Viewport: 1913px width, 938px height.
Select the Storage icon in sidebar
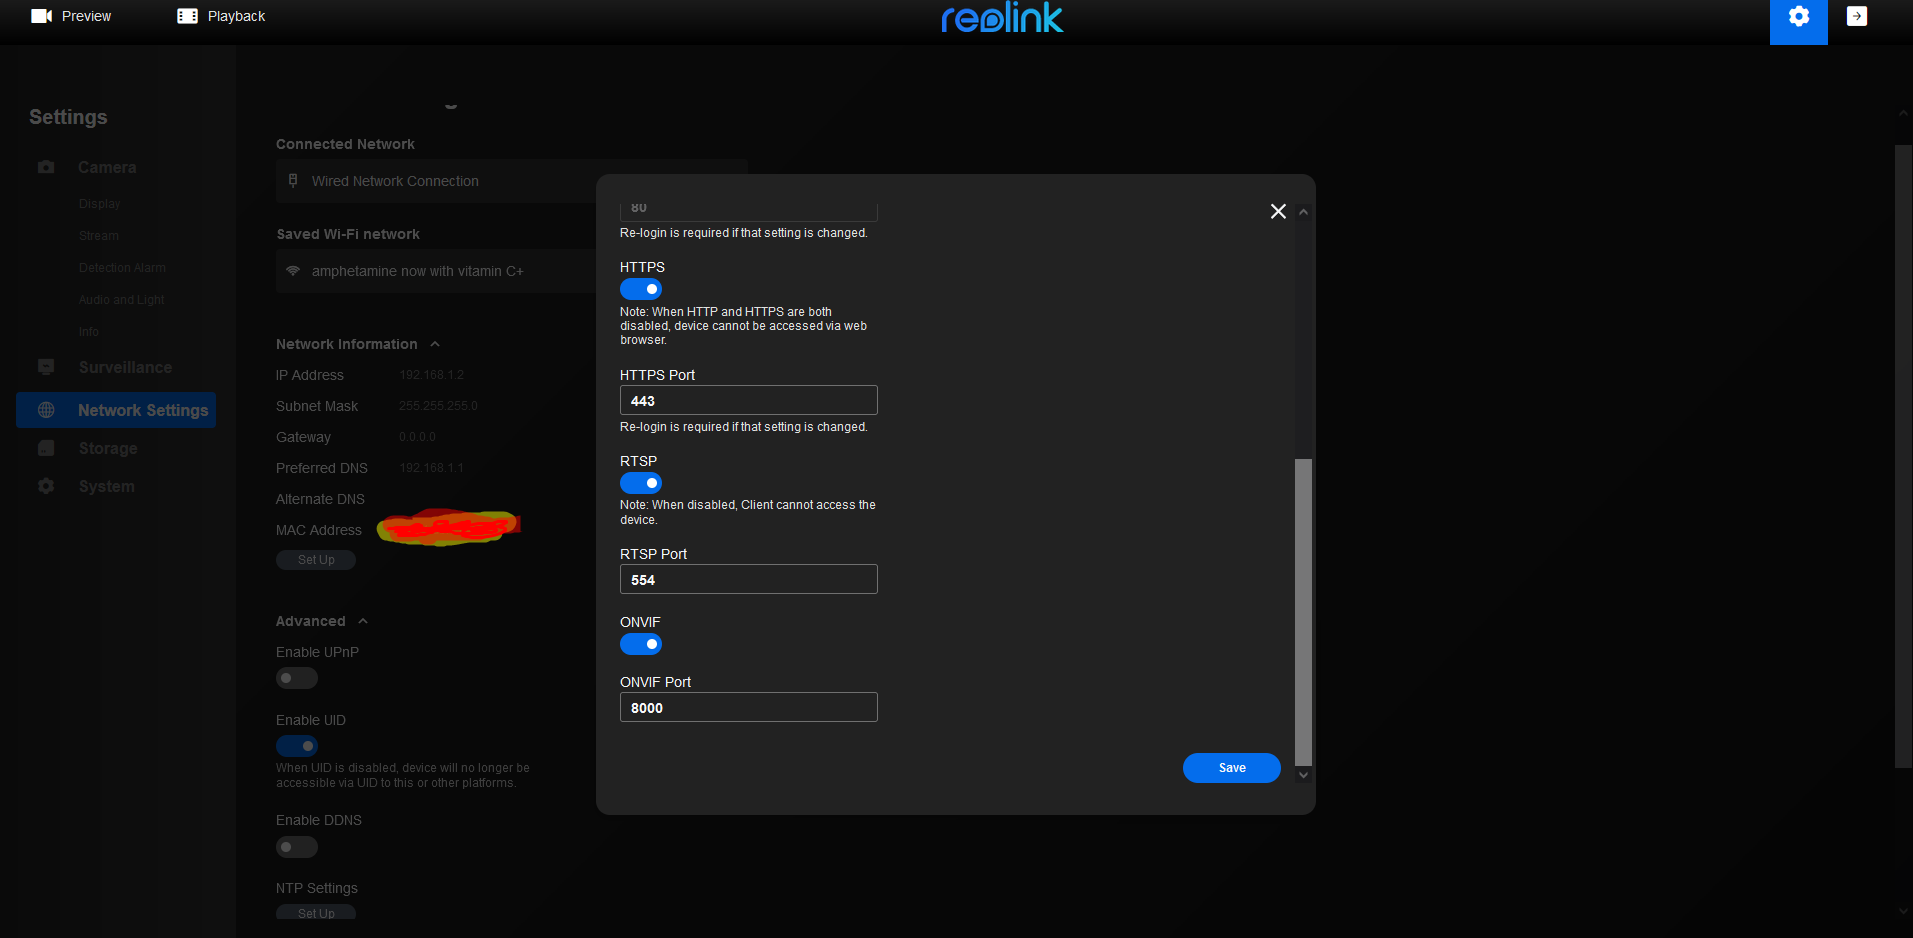coord(46,448)
